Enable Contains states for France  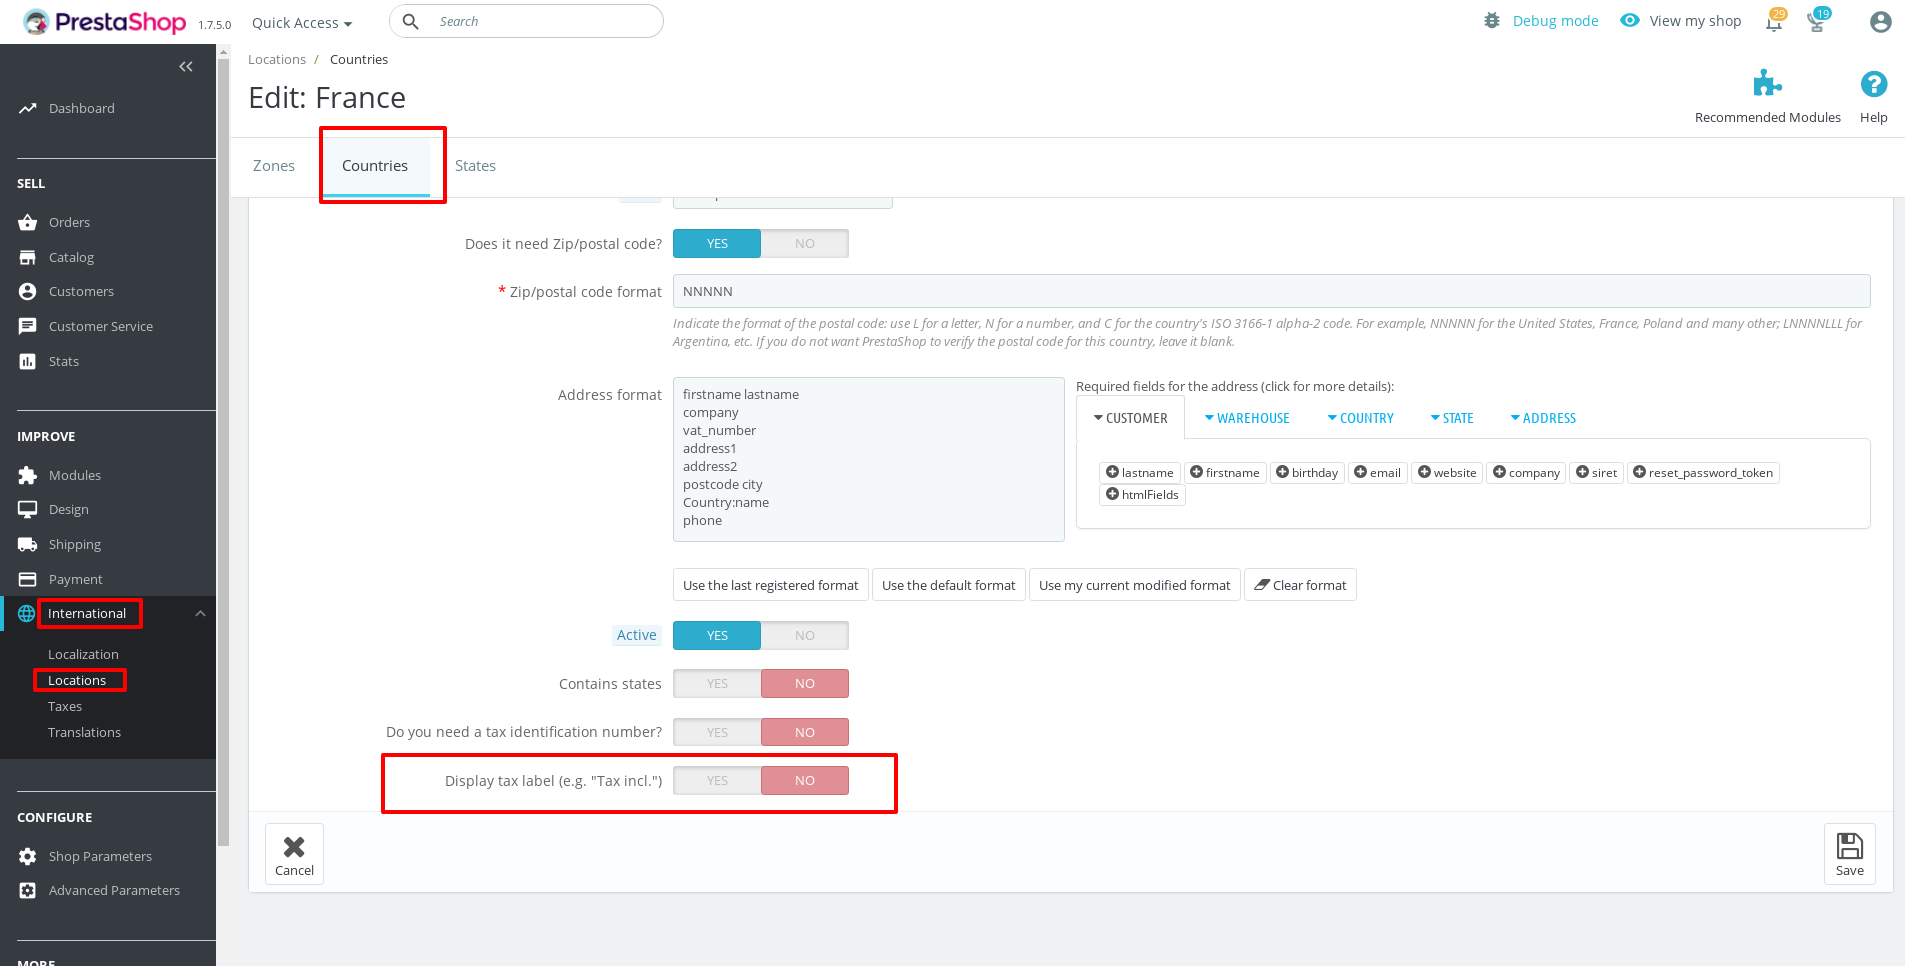click(716, 683)
